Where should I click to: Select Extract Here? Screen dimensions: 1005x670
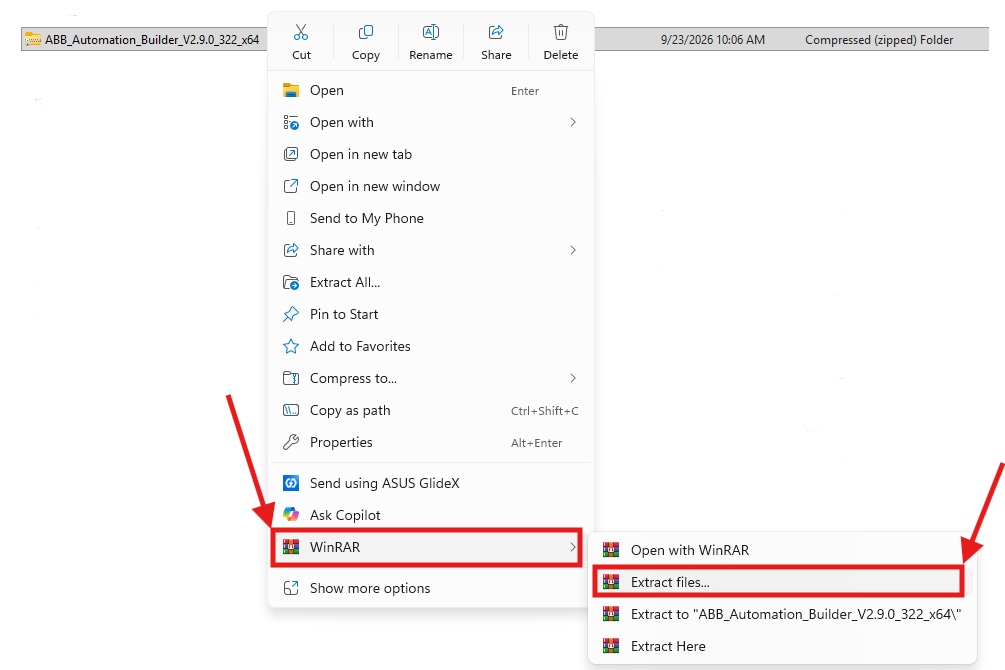coord(783,646)
